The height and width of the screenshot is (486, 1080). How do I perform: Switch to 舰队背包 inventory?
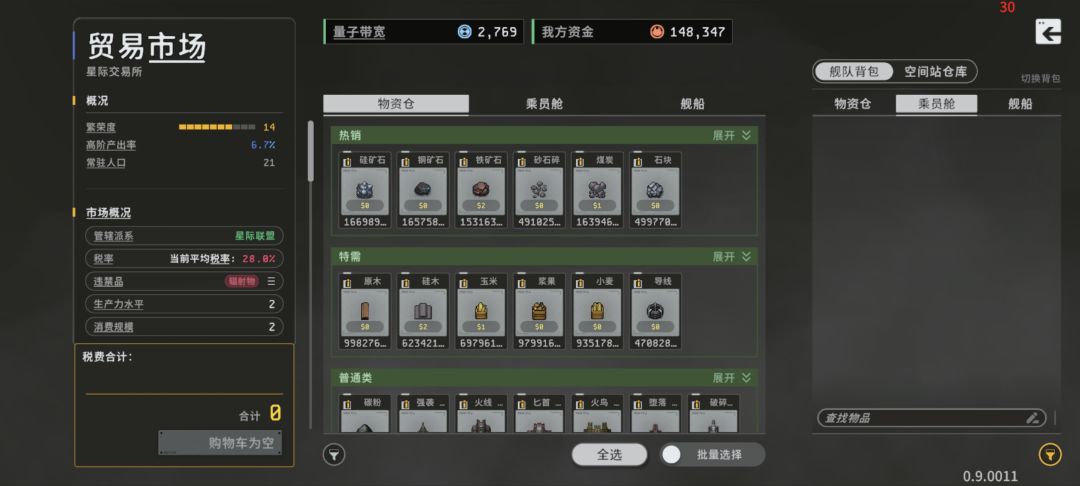click(x=853, y=72)
